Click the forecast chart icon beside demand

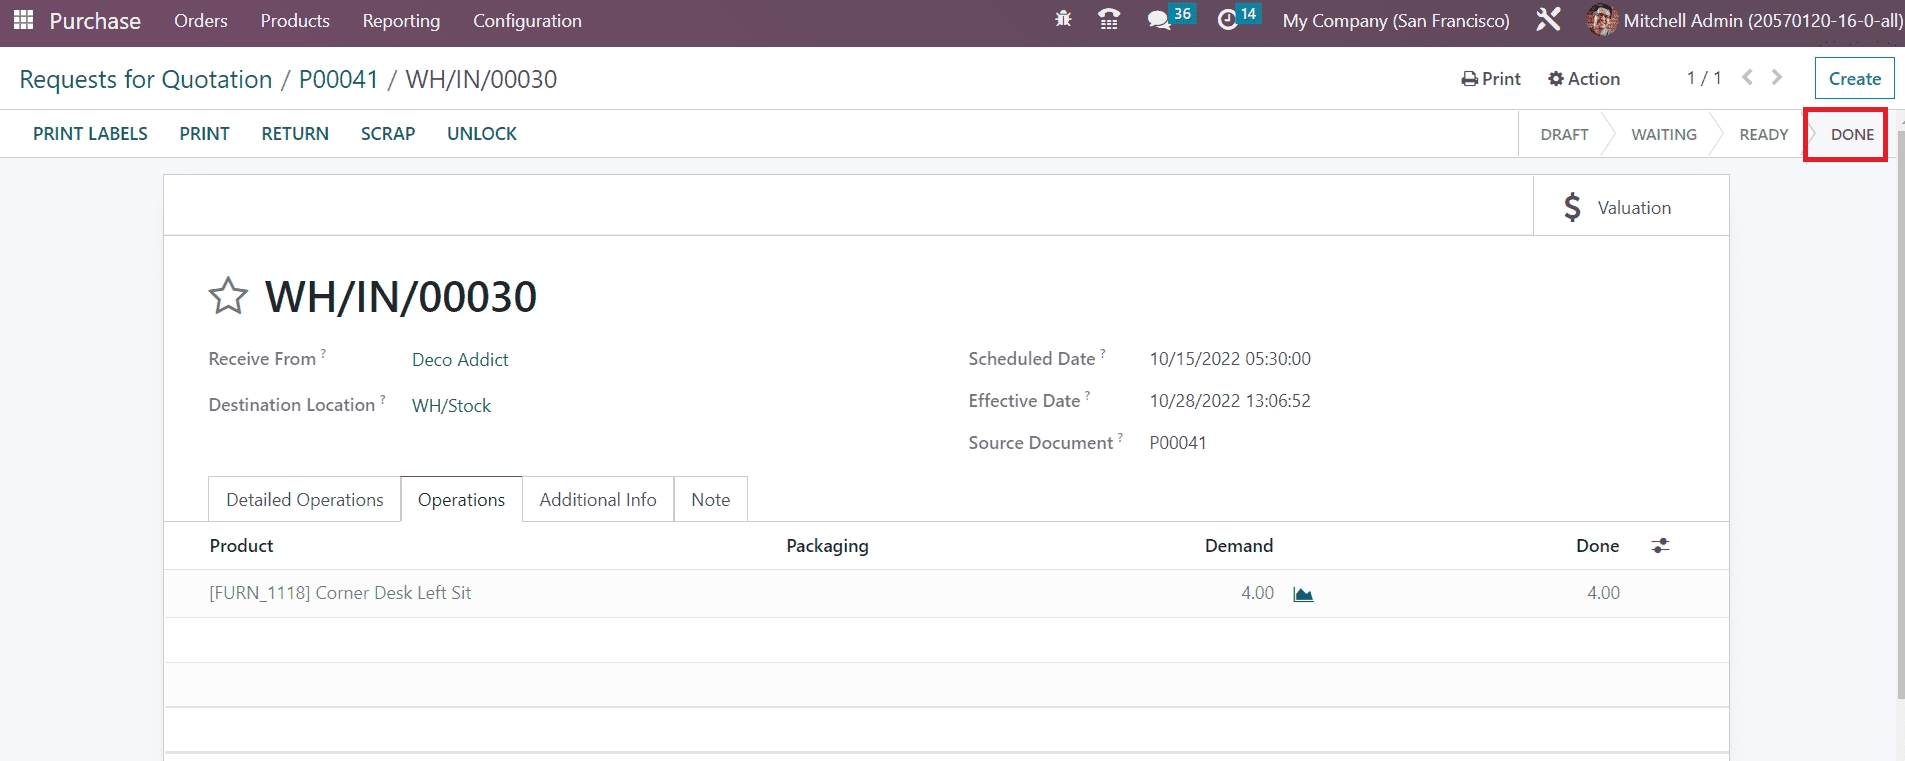[1303, 594]
